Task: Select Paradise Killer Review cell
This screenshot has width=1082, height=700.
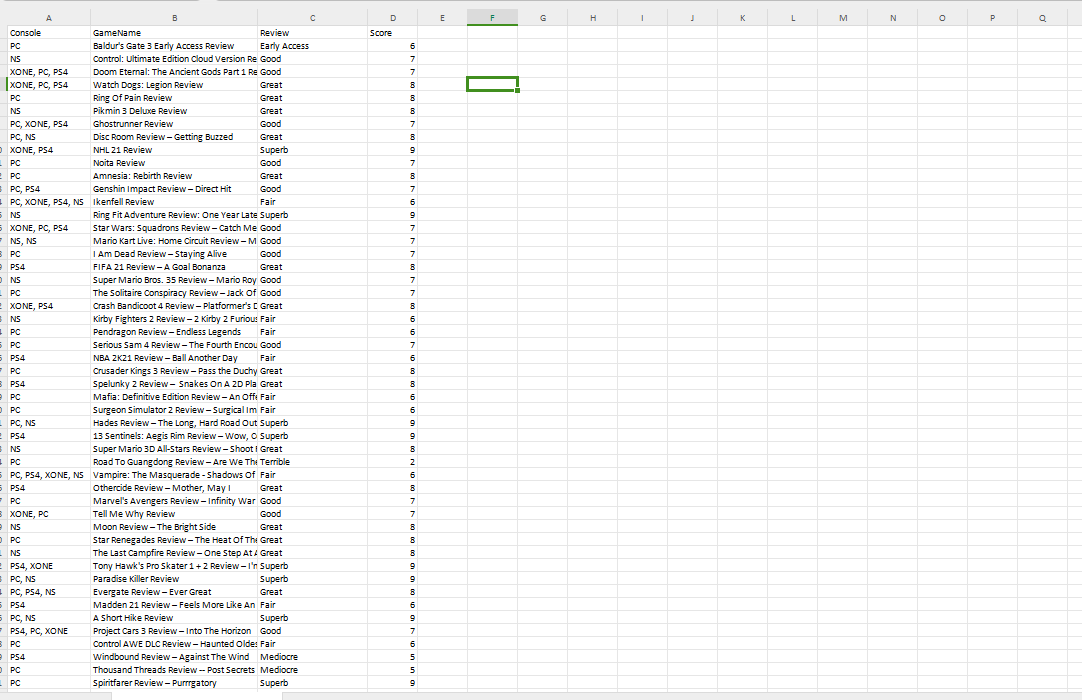Action: (174, 579)
